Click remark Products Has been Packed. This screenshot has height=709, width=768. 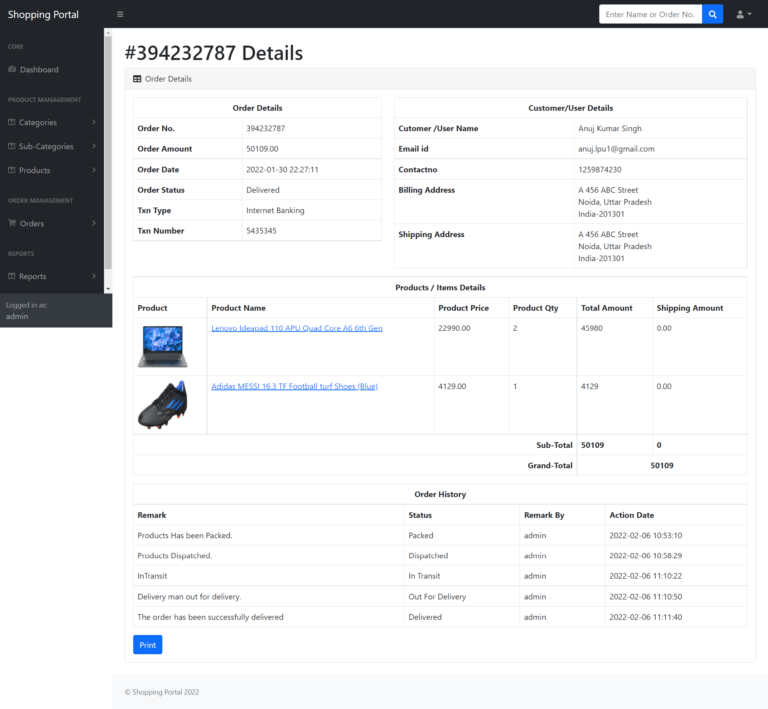(185, 535)
